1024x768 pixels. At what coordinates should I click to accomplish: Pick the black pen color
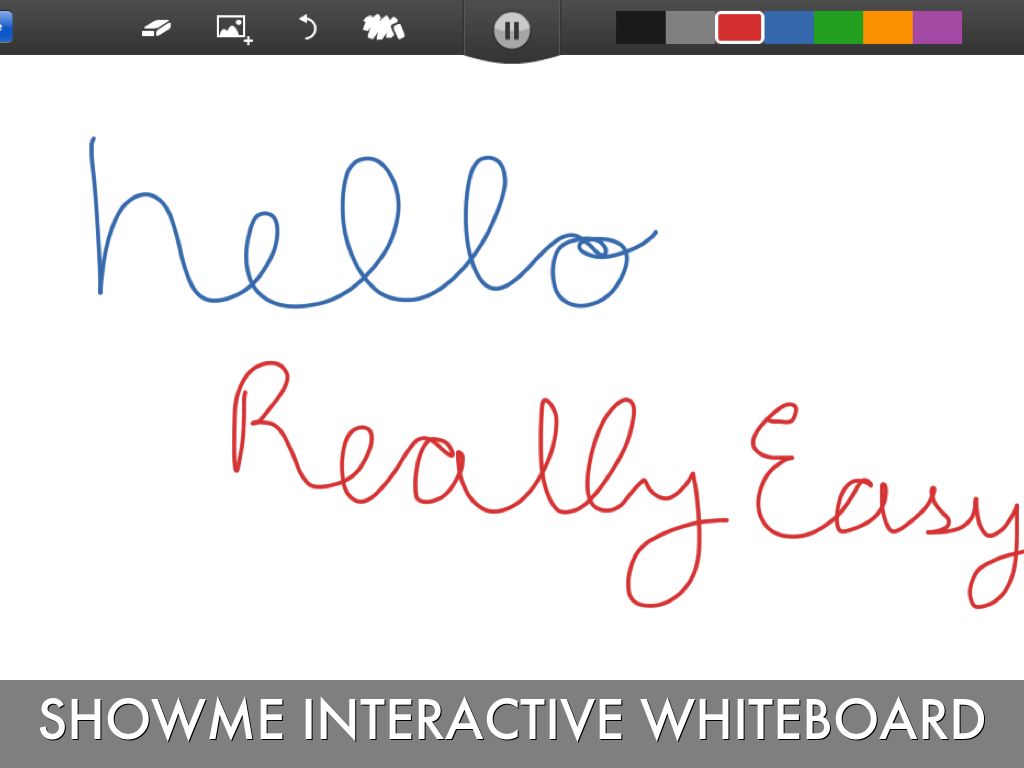640,28
